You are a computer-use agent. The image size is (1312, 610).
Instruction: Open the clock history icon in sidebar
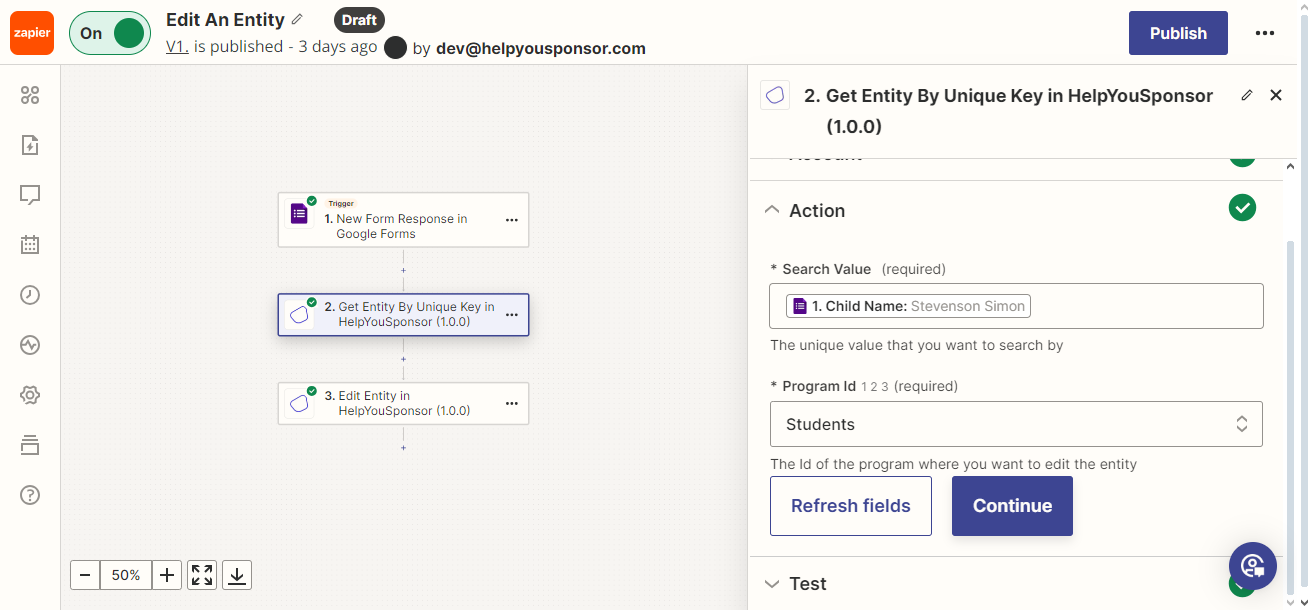click(x=30, y=295)
